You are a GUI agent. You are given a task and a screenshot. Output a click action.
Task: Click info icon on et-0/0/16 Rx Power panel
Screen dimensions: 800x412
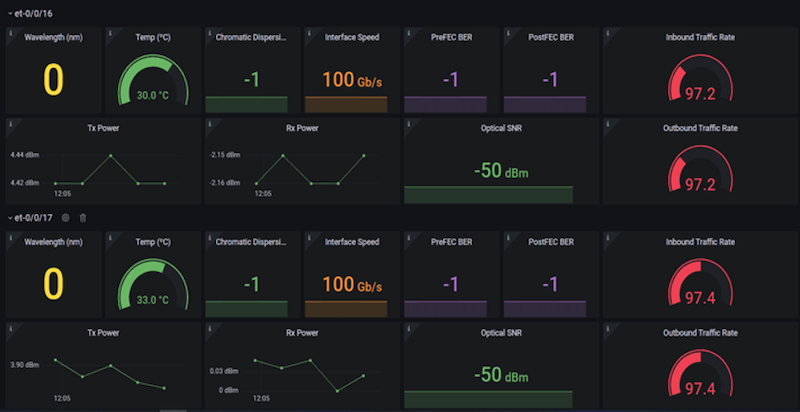point(208,124)
